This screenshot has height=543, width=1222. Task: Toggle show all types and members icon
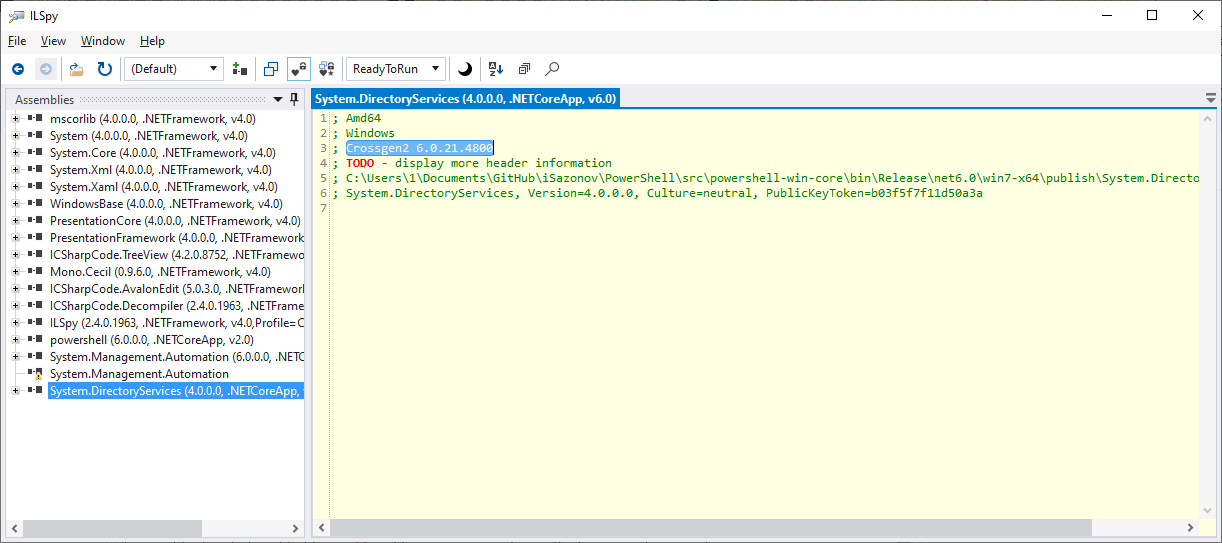click(327, 69)
